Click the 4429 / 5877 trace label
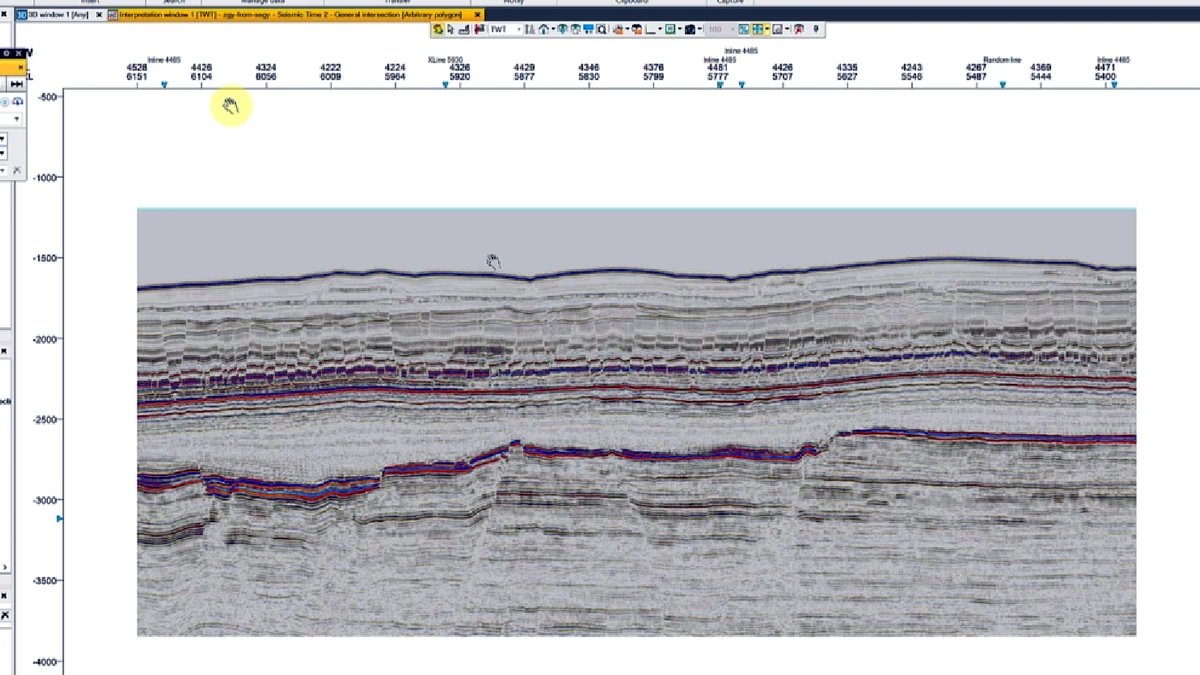The height and width of the screenshot is (675, 1200). tap(524, 72)
